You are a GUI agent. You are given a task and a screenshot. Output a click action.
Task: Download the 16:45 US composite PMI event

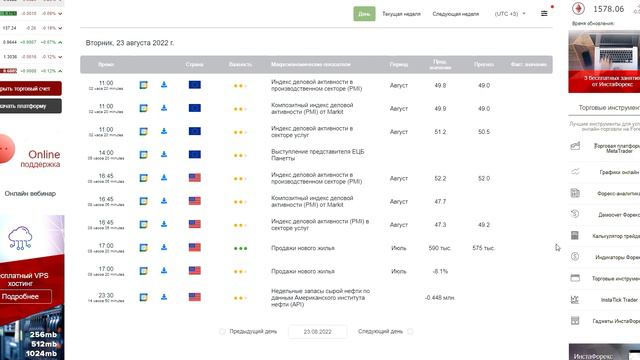(x=164, y=201)
